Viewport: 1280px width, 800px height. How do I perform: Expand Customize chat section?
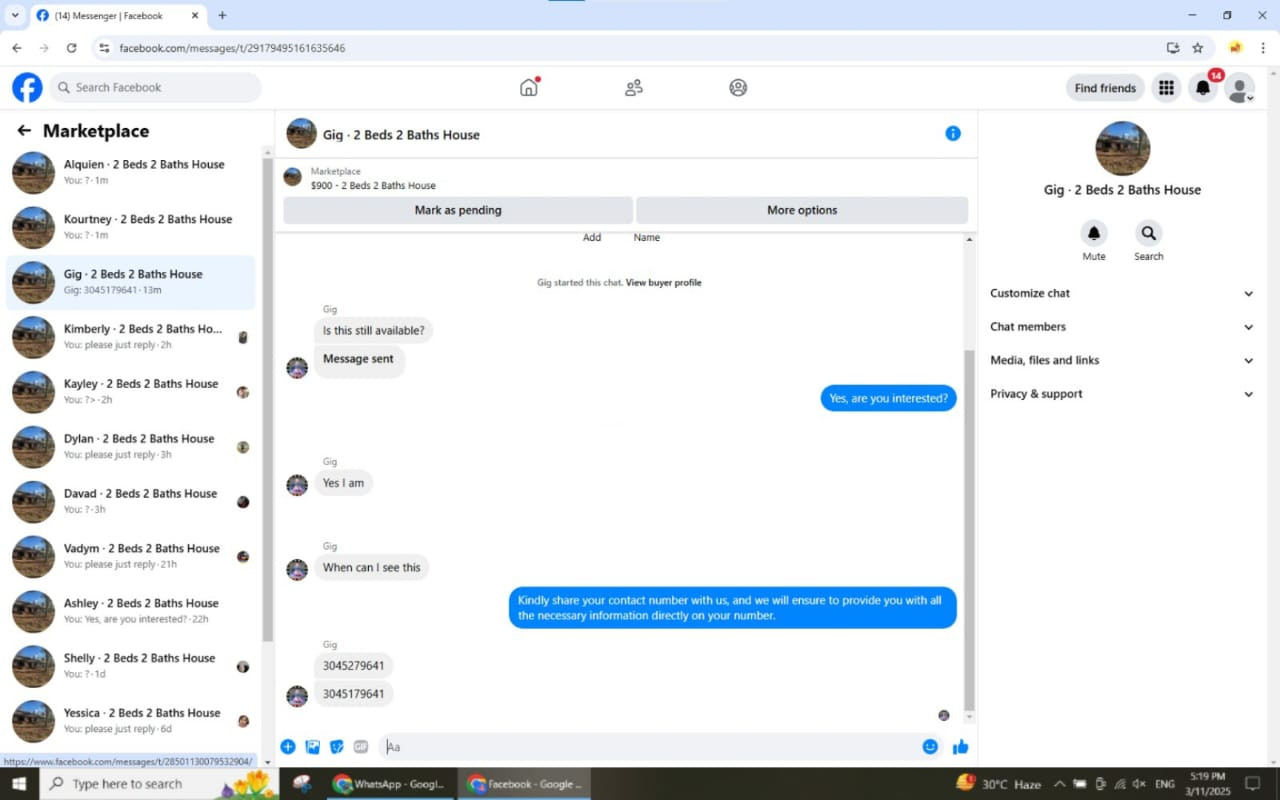click(1121, 293)
